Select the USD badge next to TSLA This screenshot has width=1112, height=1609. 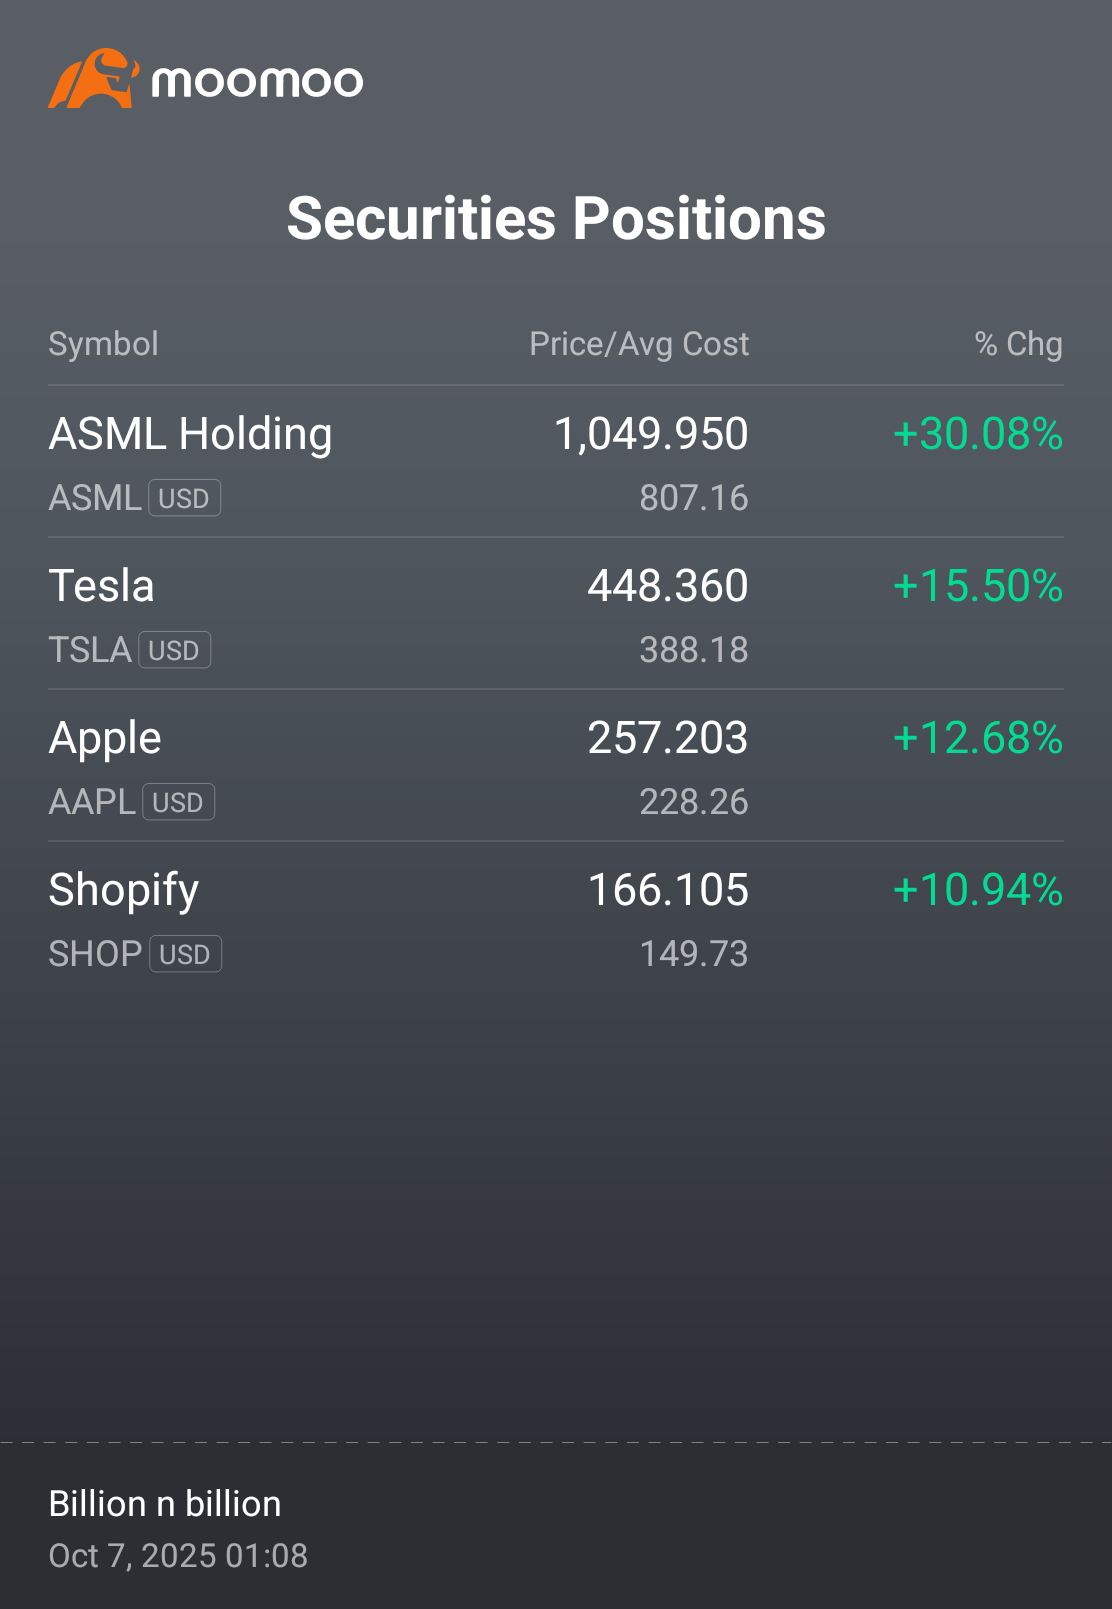(x=174, y=650)
